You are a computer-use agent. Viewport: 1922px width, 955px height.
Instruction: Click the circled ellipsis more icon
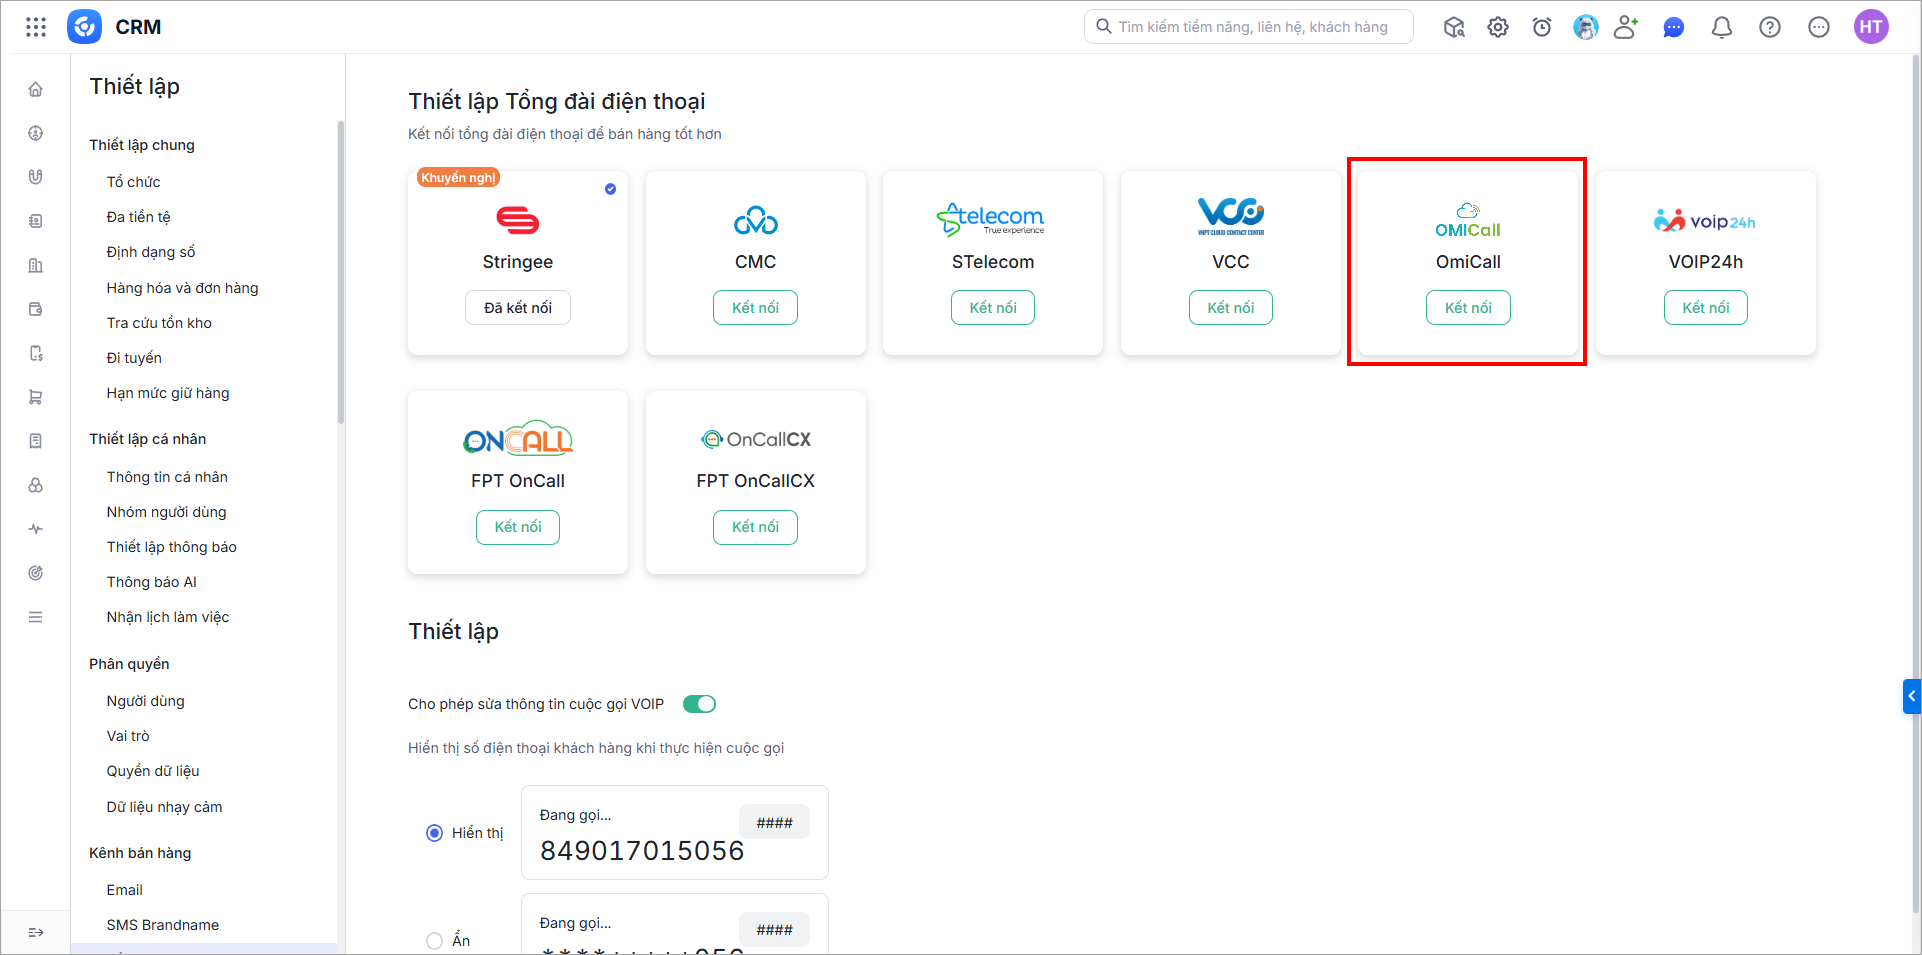tap(1819, 27)
